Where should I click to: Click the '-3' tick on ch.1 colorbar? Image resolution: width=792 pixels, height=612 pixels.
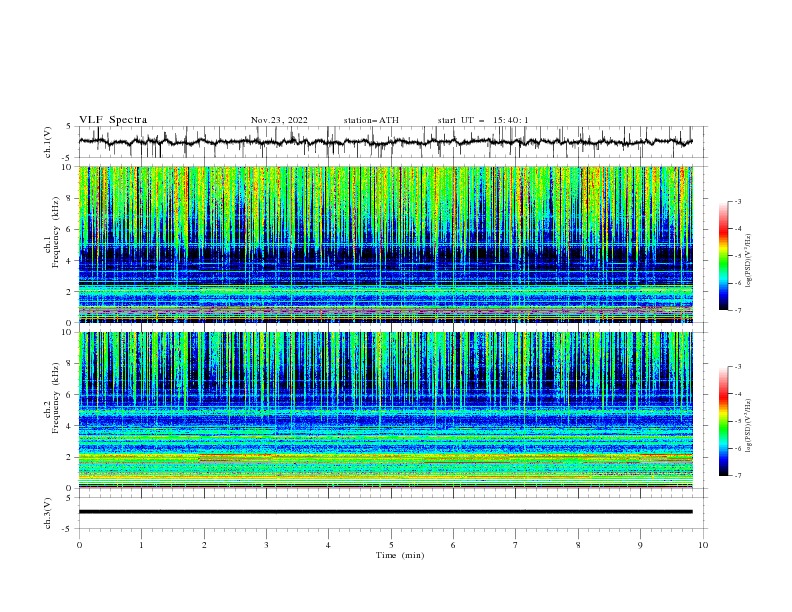pos(738,201)
